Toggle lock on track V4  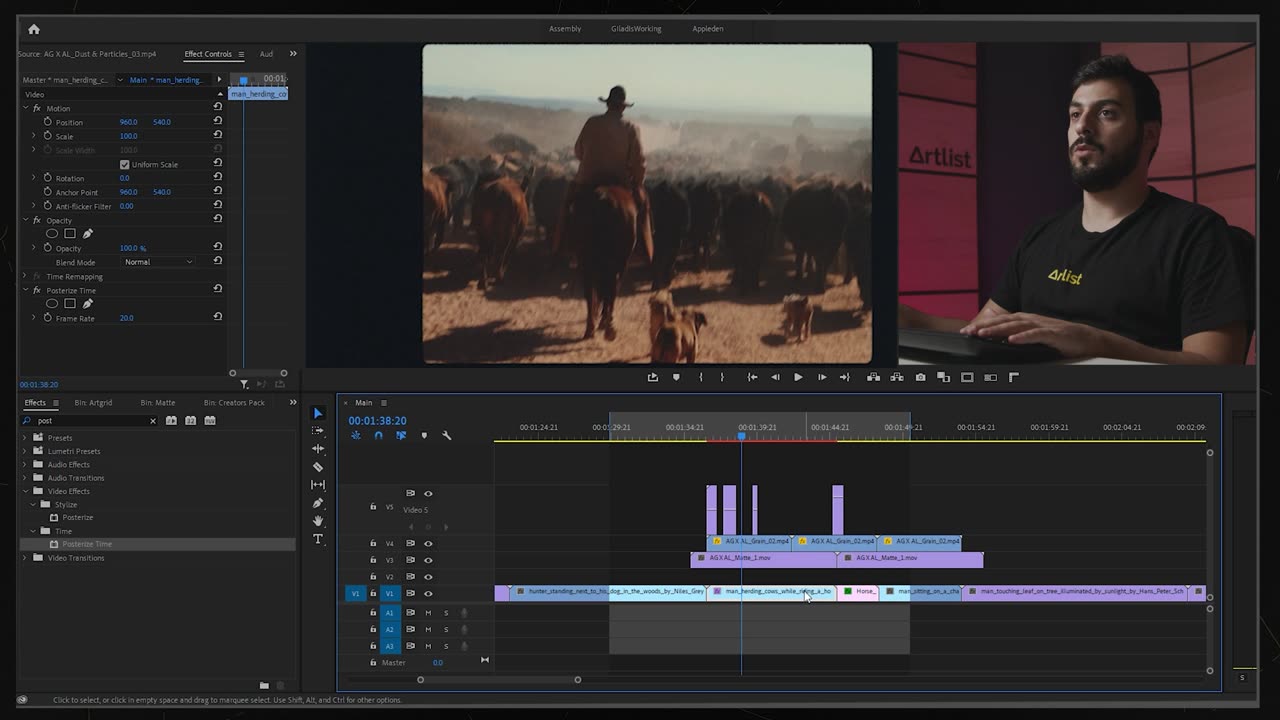click(373, 543)
